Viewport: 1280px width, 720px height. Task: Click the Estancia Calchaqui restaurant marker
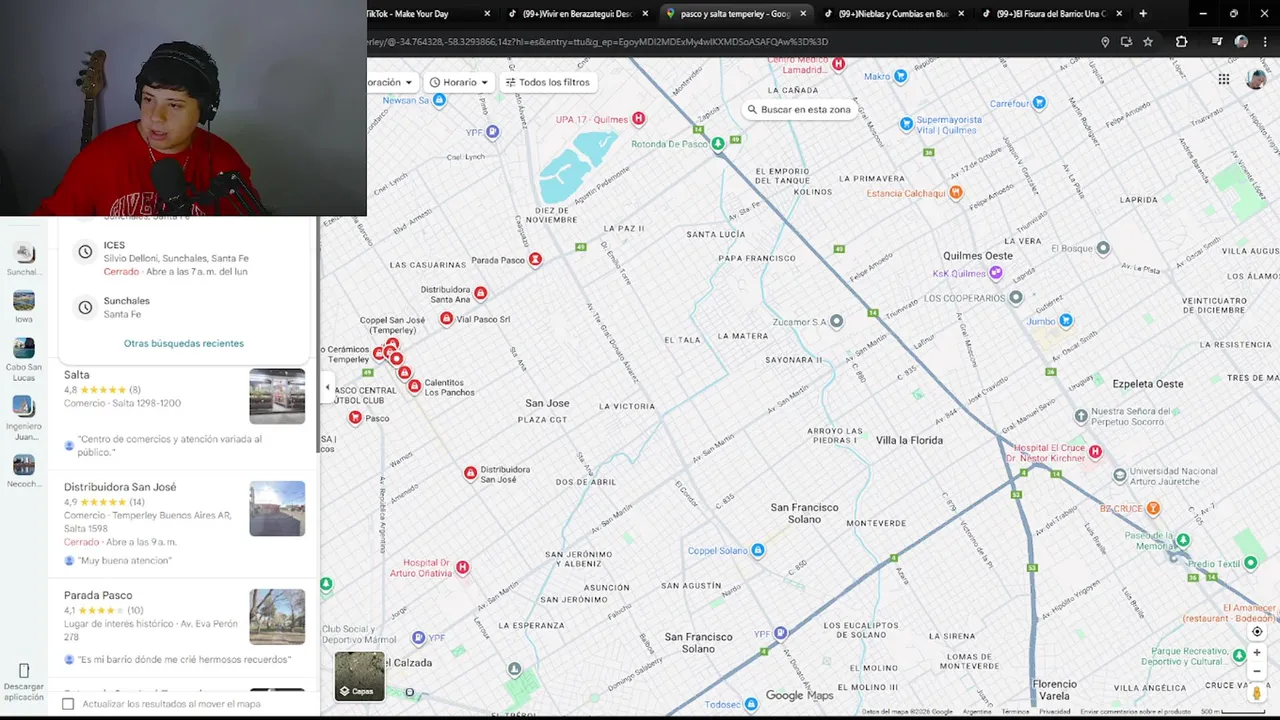957,193
